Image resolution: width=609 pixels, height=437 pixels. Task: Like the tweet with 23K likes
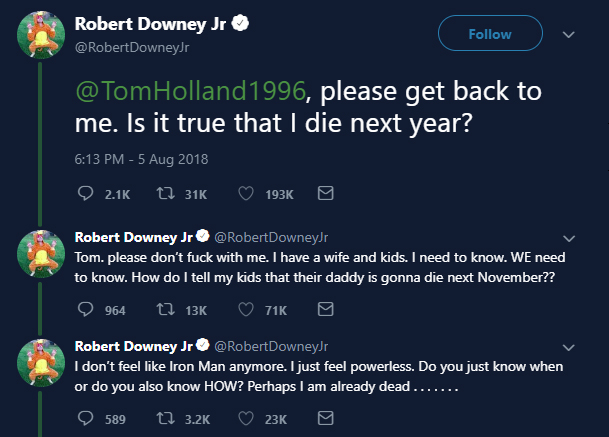pyautogui.click(x=245, y=418)
